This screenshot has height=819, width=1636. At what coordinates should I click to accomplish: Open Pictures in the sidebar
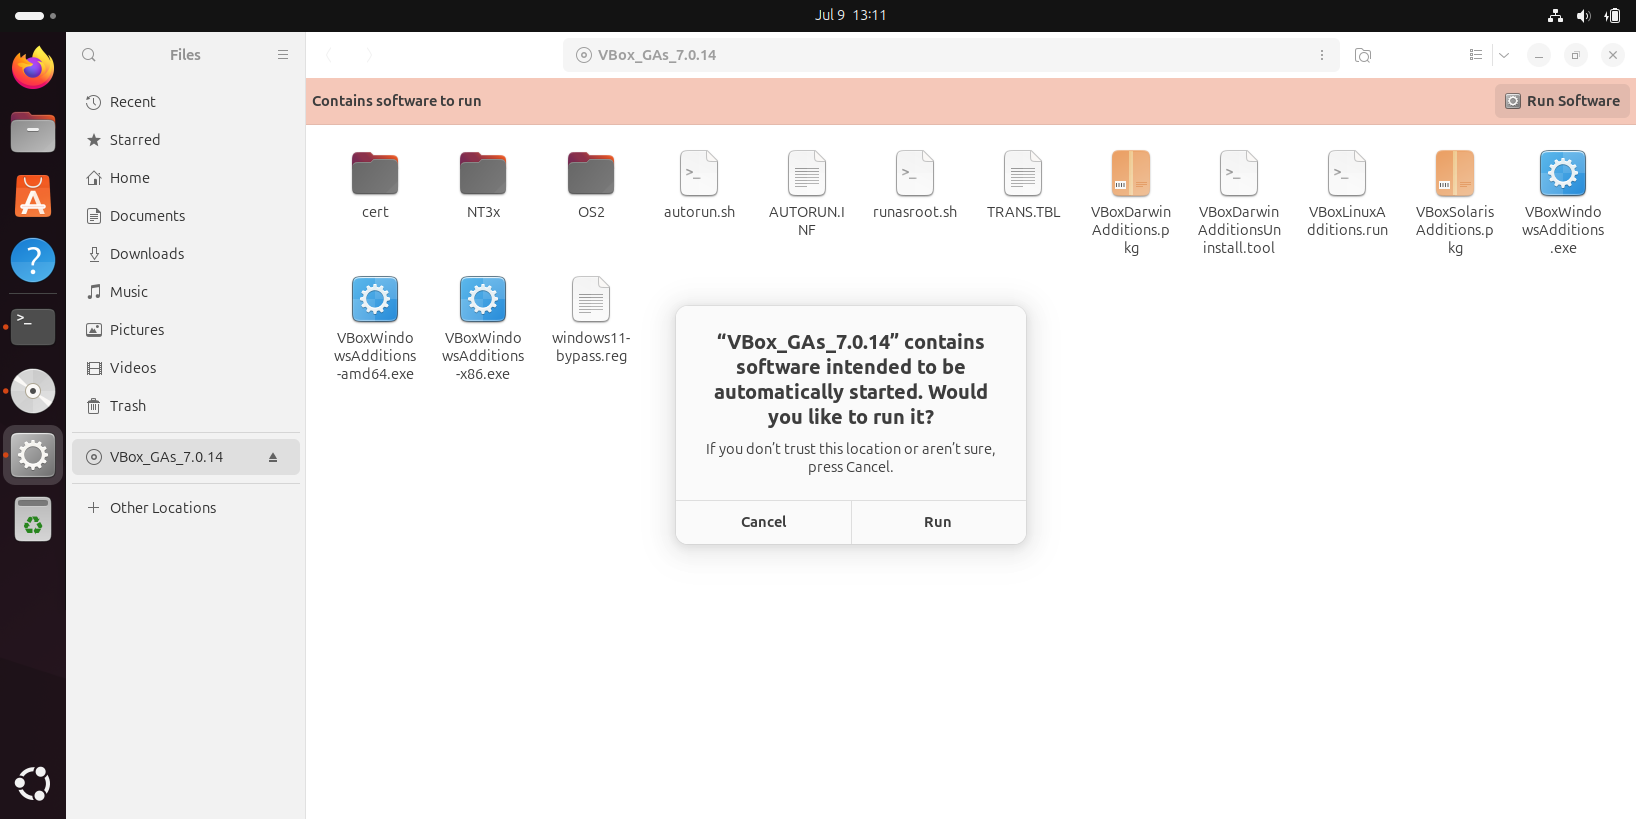(186, 330)
